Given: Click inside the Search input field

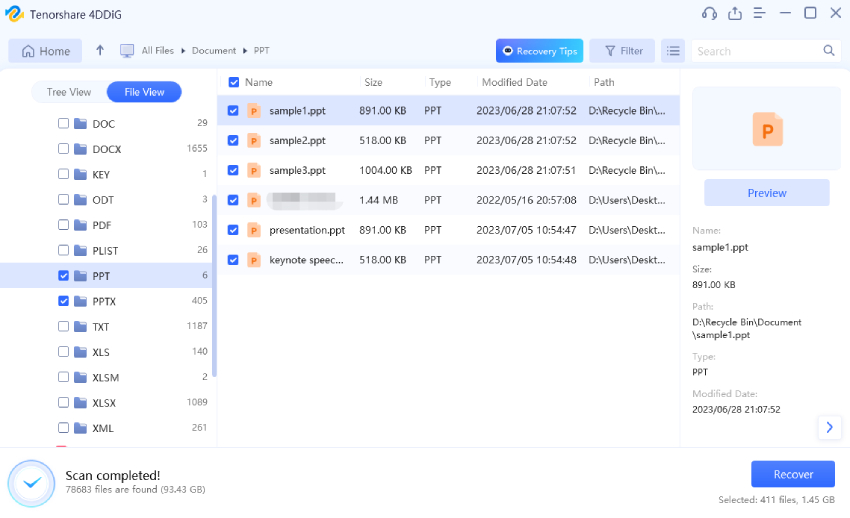Looking at the screenshot, I should [755, 50].
